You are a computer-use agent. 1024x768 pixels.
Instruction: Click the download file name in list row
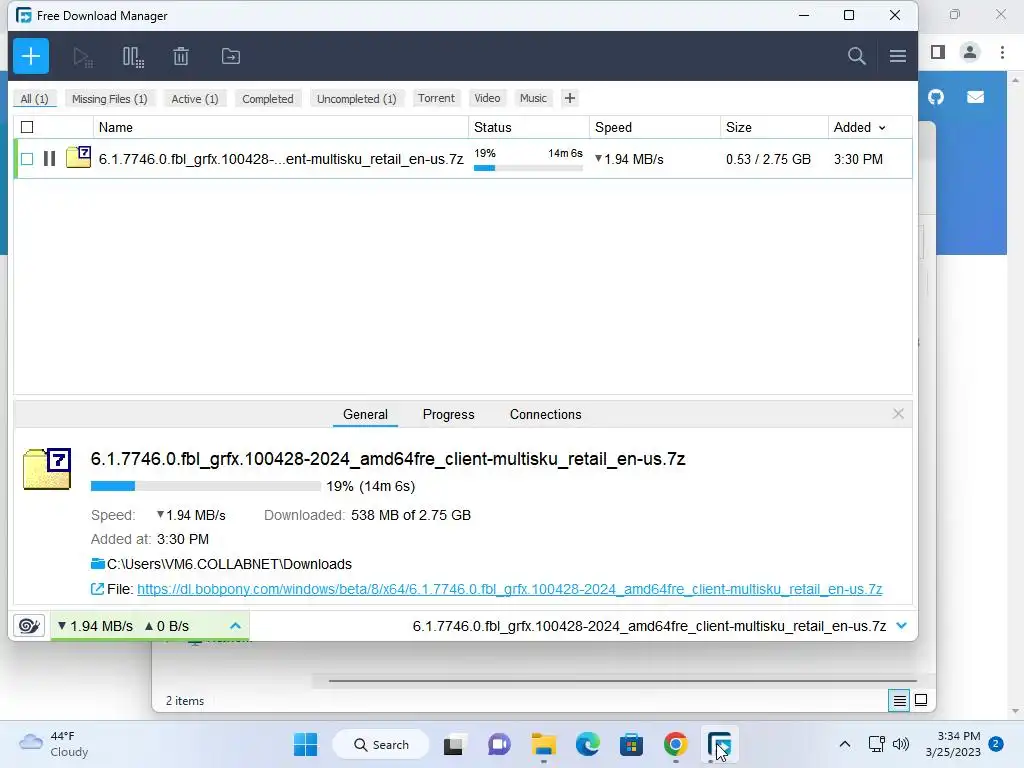(x=281, y=159)
